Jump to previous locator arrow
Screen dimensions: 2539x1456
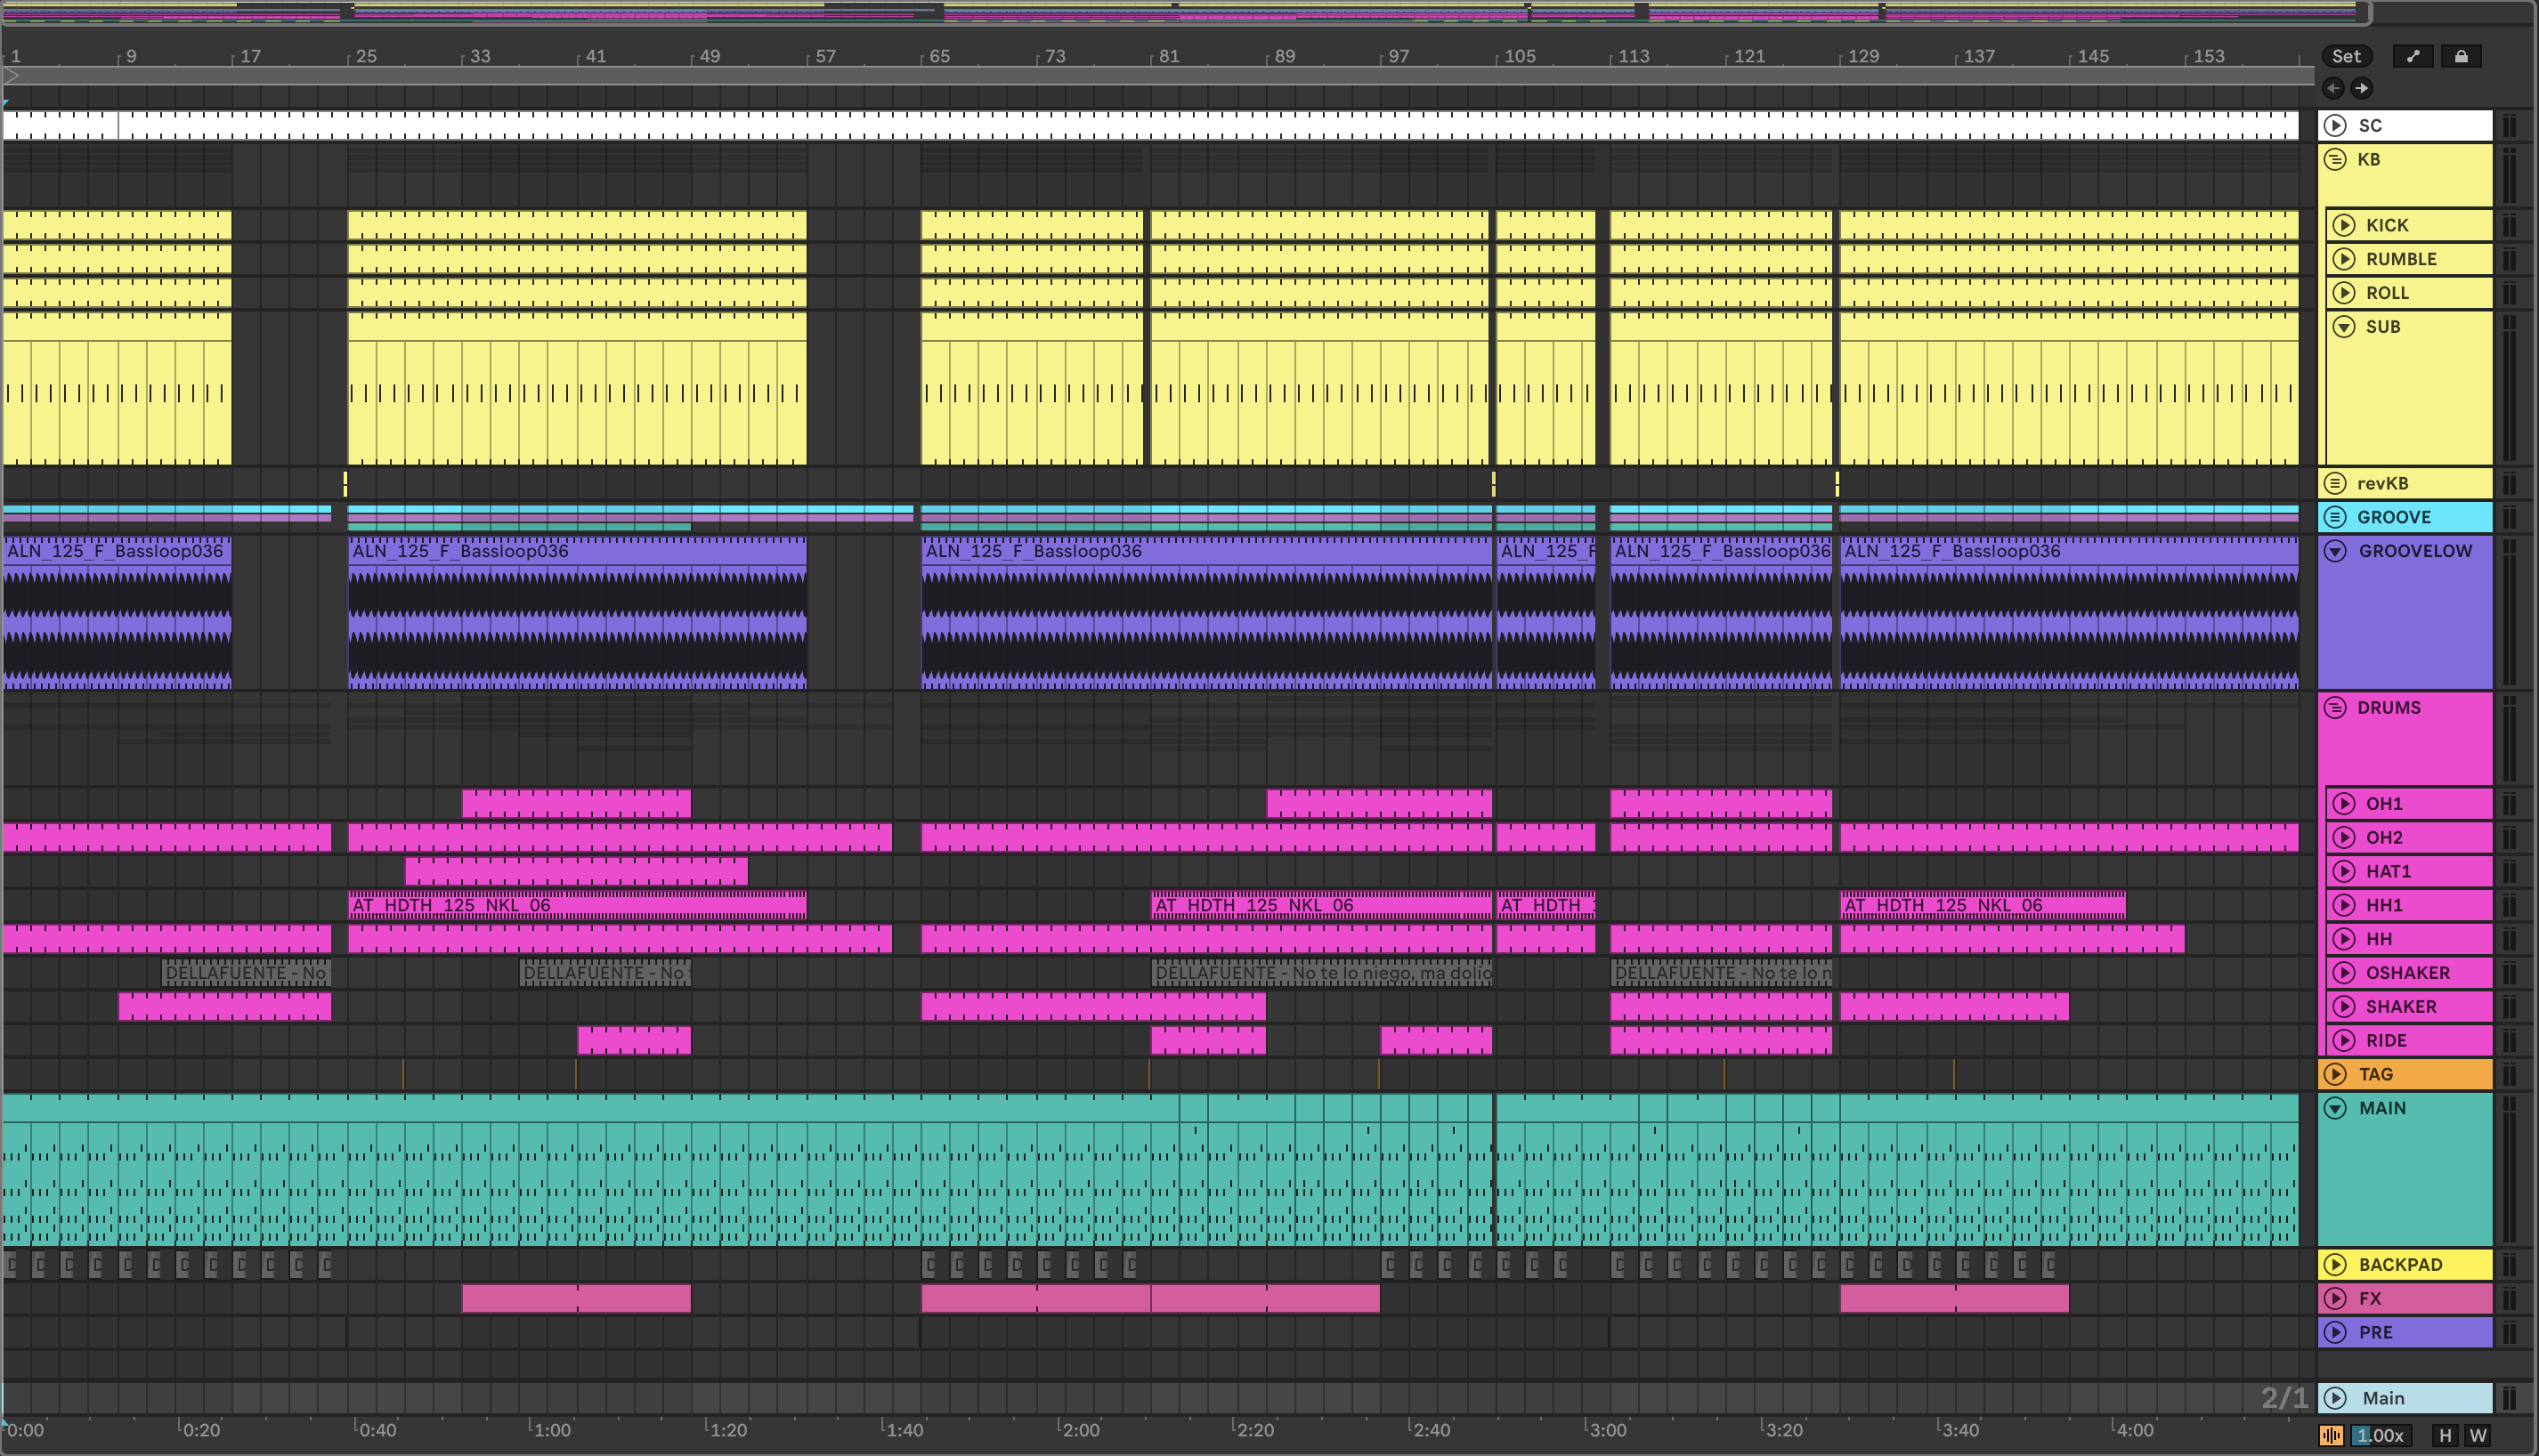pyautogui.click(x=2333, y=88)
